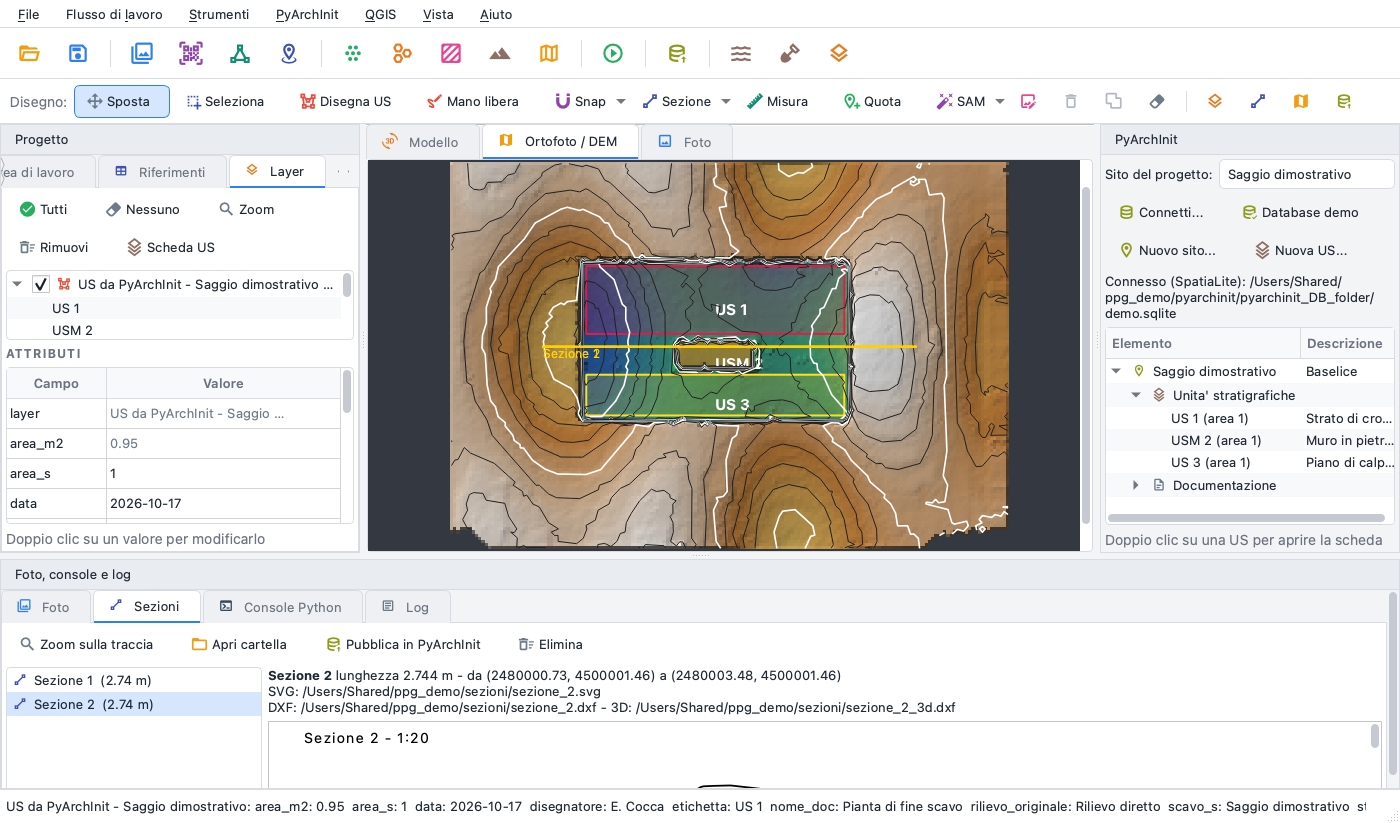Activate the Mano libera freehand tool
Image resolution: width=1400 pixels, height=823 pixels.
[x=472, y=101]
